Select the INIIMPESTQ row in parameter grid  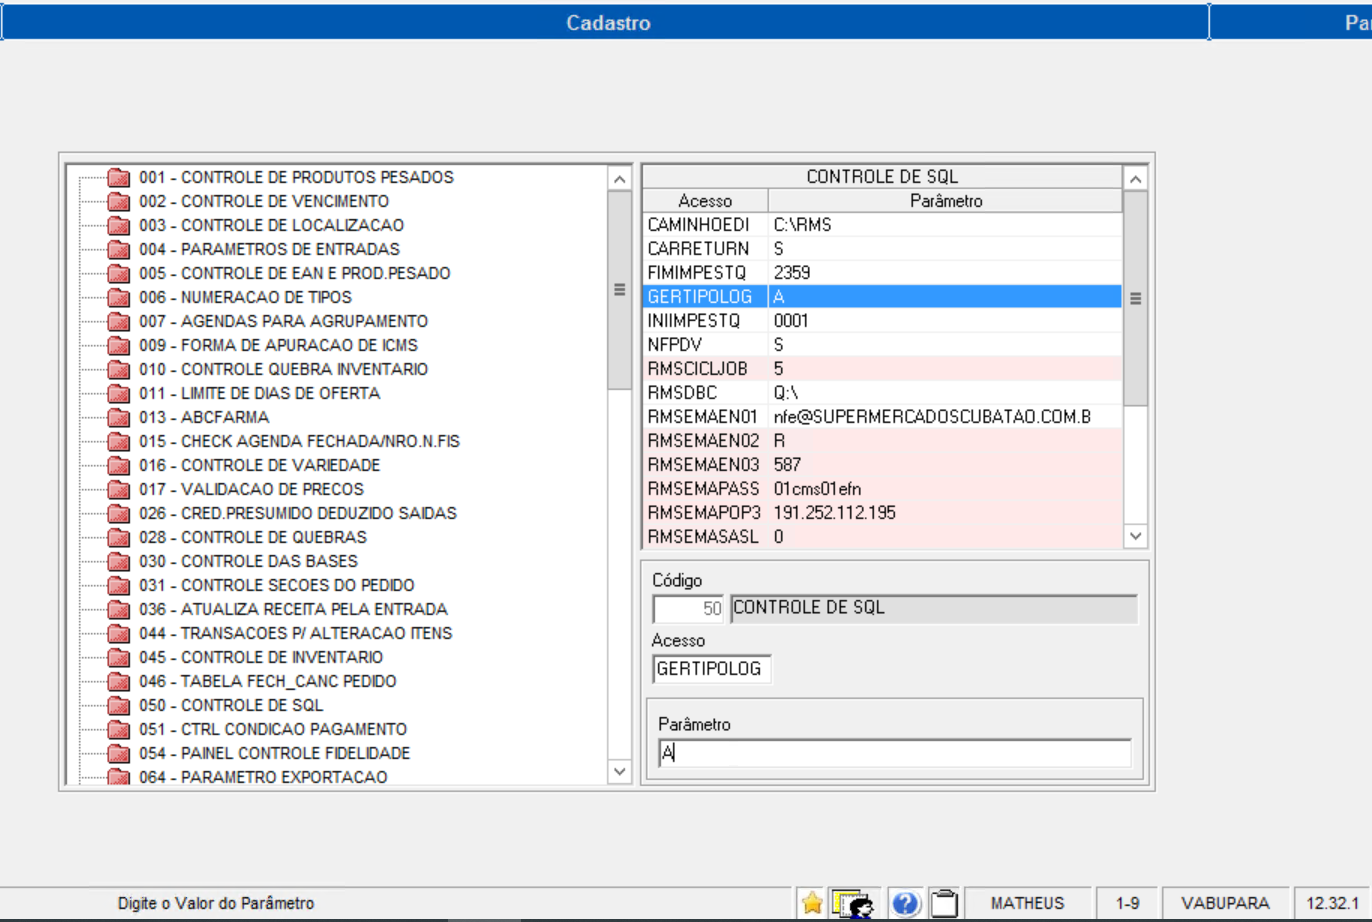click(x=882, y=321)
